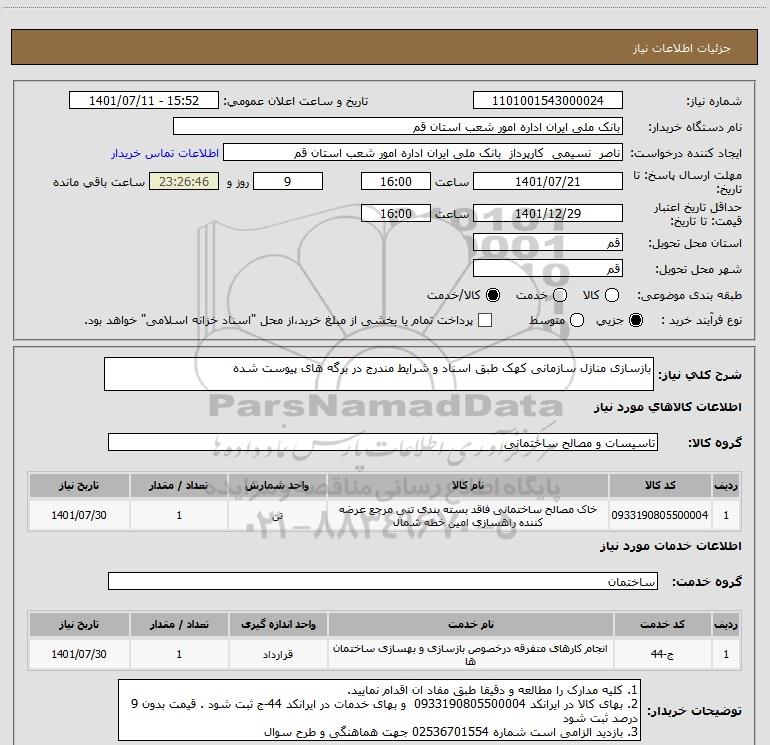This screenshot has width=770, height=745.
Task: Click the remaining days field showing 9
Action: click(288, 181)
